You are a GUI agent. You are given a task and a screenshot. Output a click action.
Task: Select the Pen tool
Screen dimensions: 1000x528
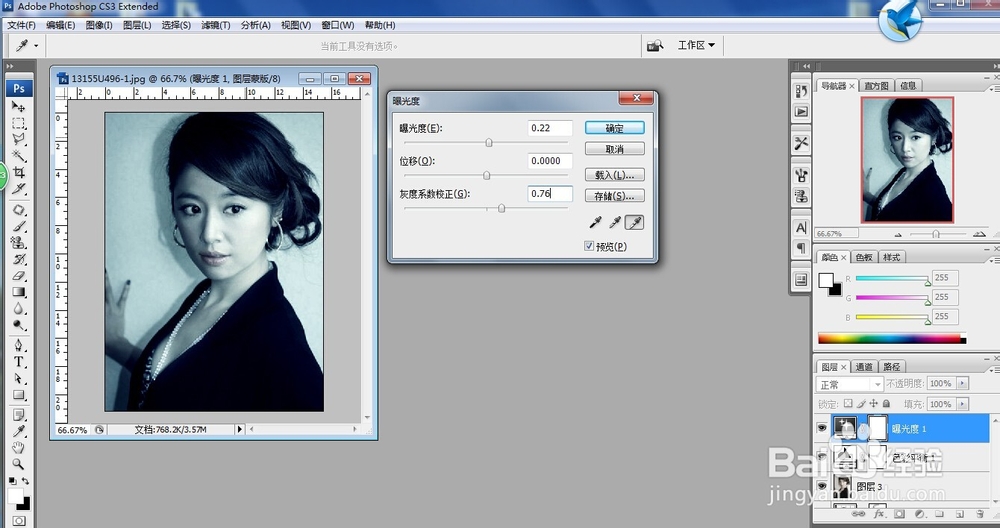(18, 345)
